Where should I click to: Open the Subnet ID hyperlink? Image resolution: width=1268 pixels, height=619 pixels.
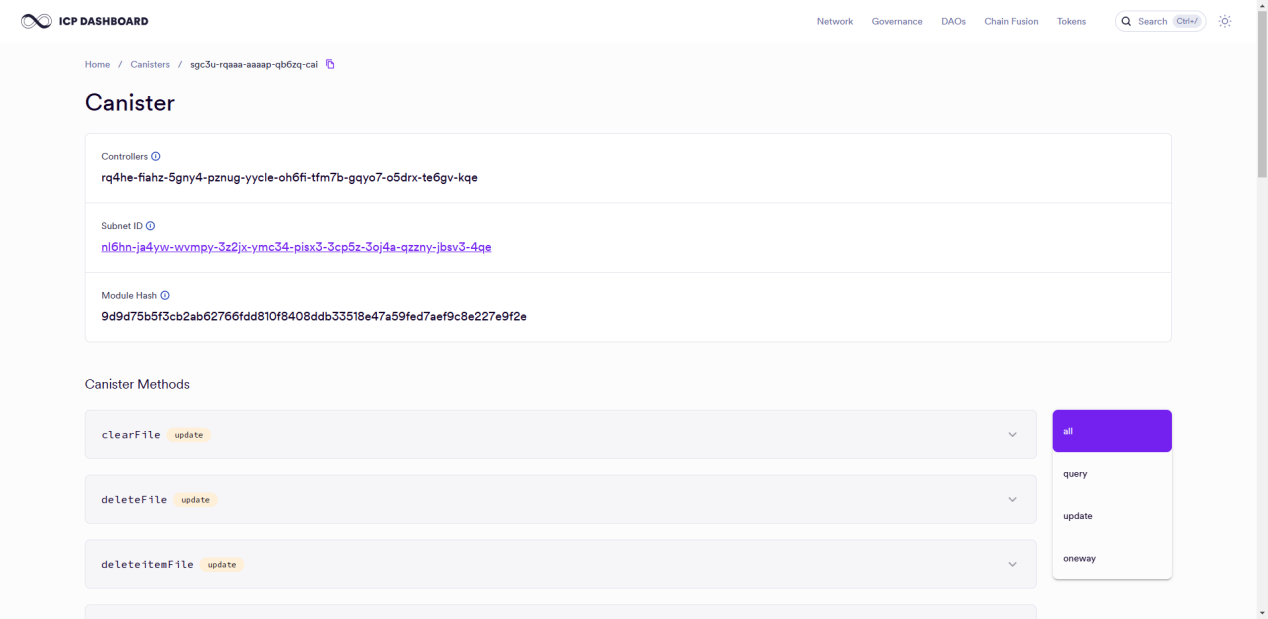point(296,247)
